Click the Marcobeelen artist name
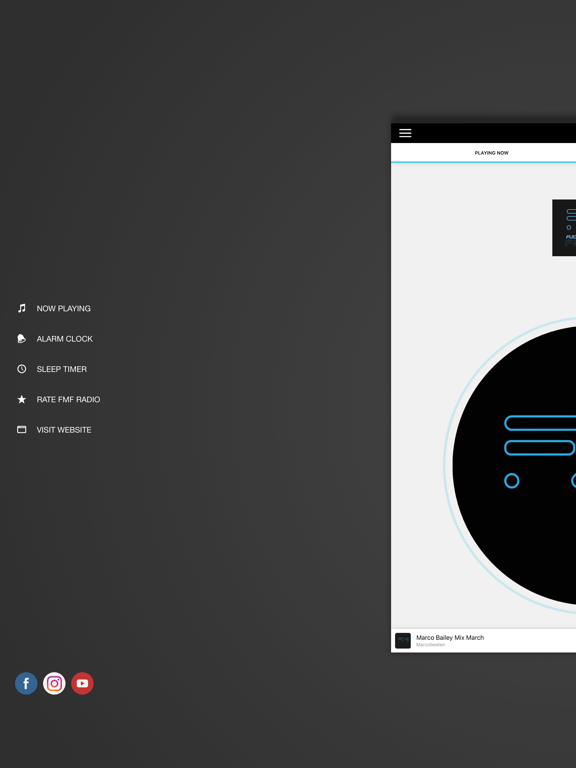This screenshot has width=576, height=768. pyautogui.click(x=431, y=645)
